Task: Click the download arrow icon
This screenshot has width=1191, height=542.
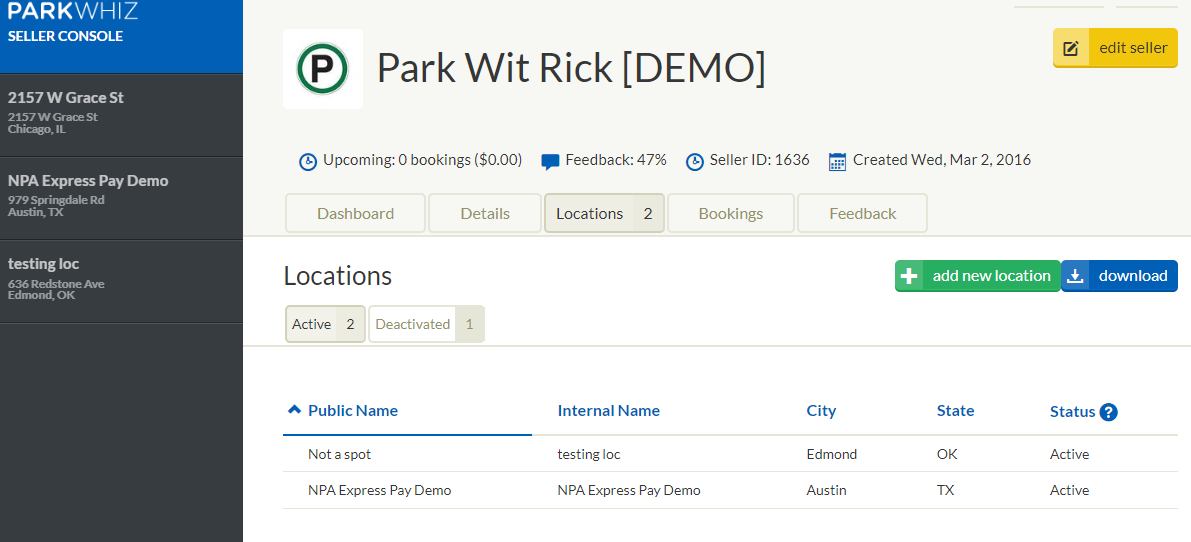Action: (1075, 276)
